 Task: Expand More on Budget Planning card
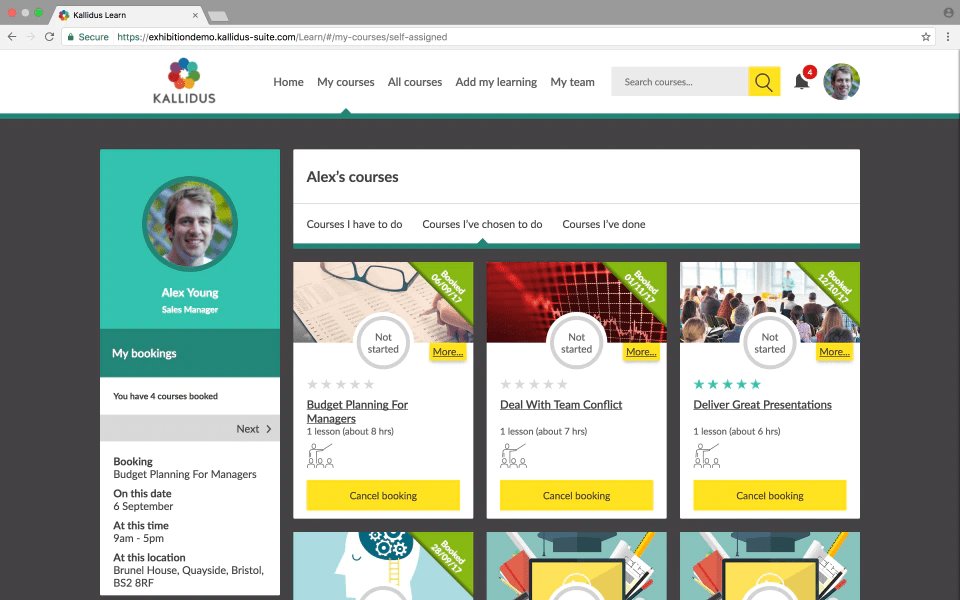[x=447, y=352]
